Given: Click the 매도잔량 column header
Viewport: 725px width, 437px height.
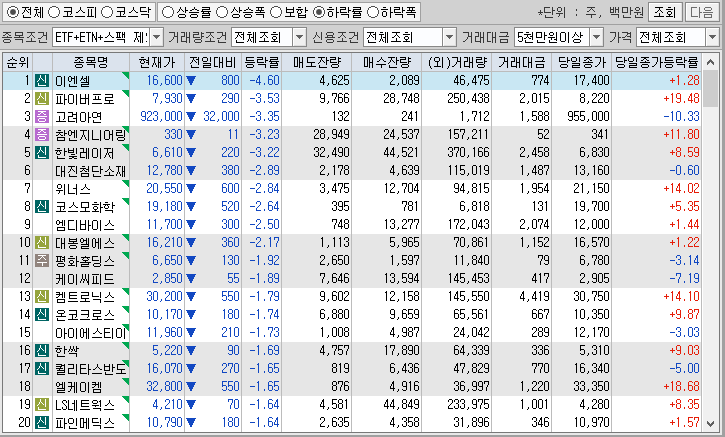Looking at the screenshot, I should pyautogui.click(x=317, y=62).
